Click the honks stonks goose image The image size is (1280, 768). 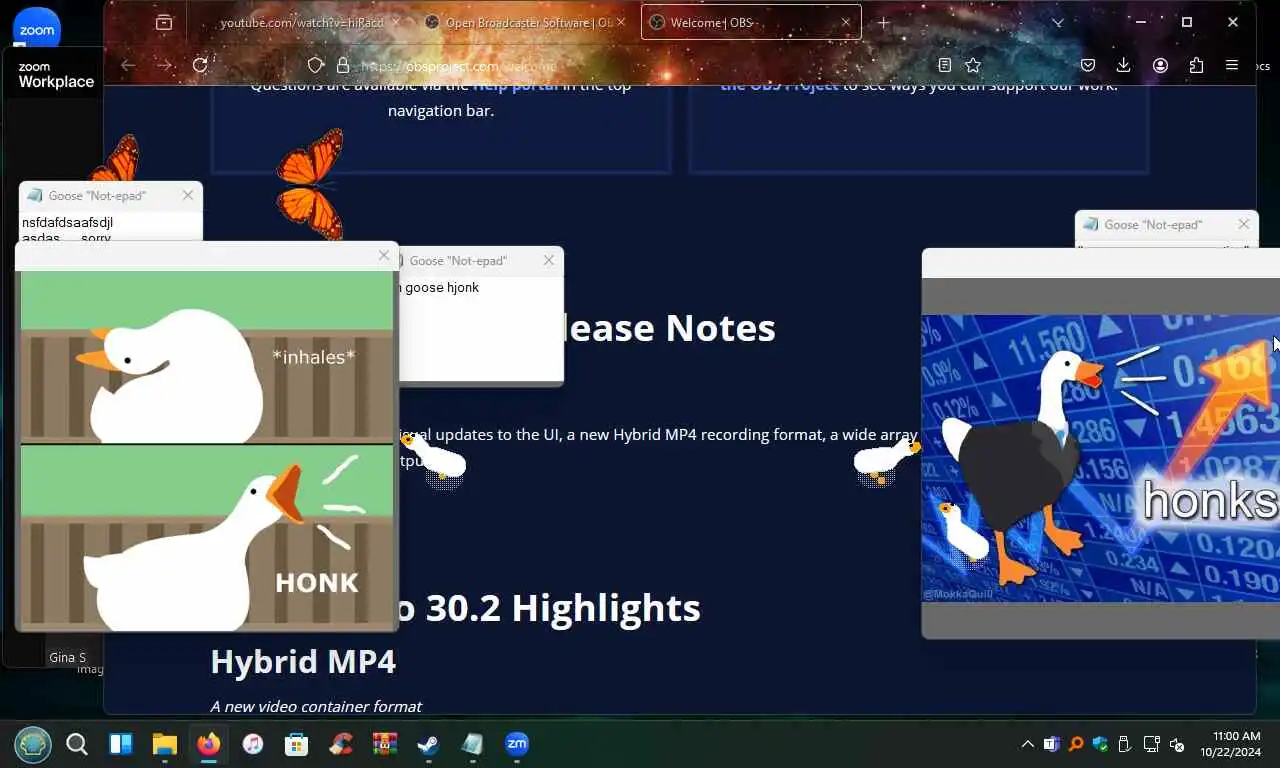[x=1100, y=458]
